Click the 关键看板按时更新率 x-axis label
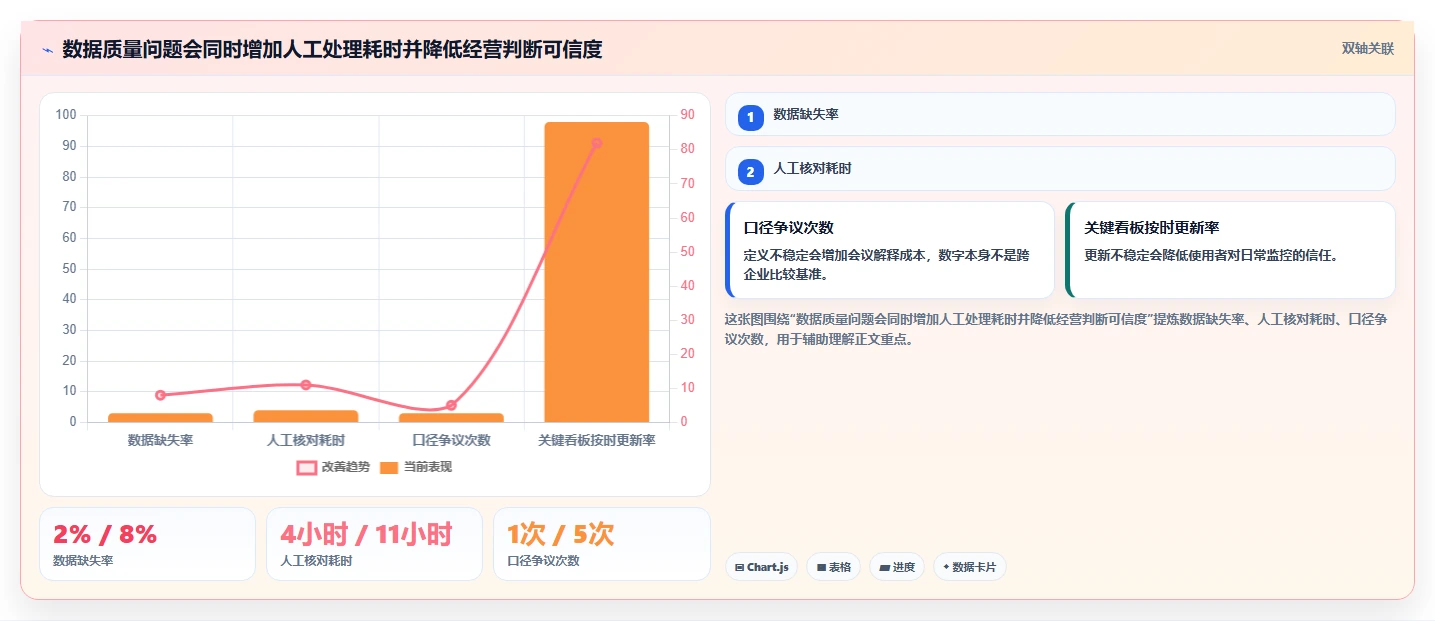 597,440
